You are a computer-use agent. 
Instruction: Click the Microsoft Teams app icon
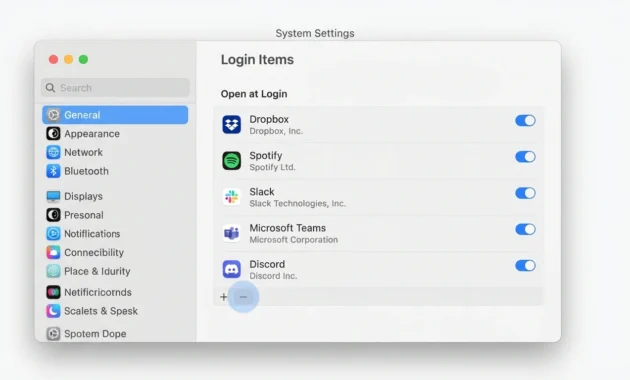(232, 233)
